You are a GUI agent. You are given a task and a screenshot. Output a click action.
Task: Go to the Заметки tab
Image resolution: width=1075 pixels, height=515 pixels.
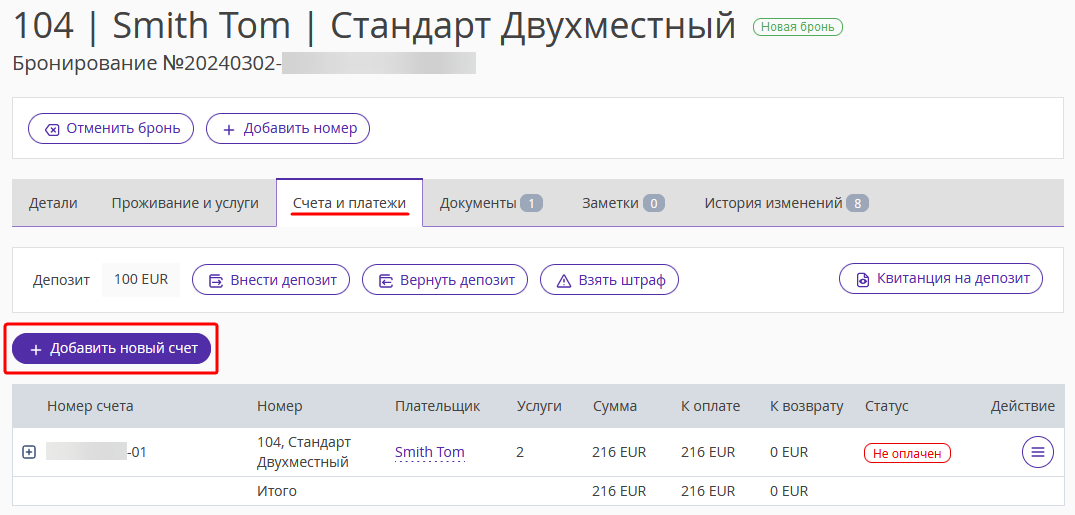[623, 203]
